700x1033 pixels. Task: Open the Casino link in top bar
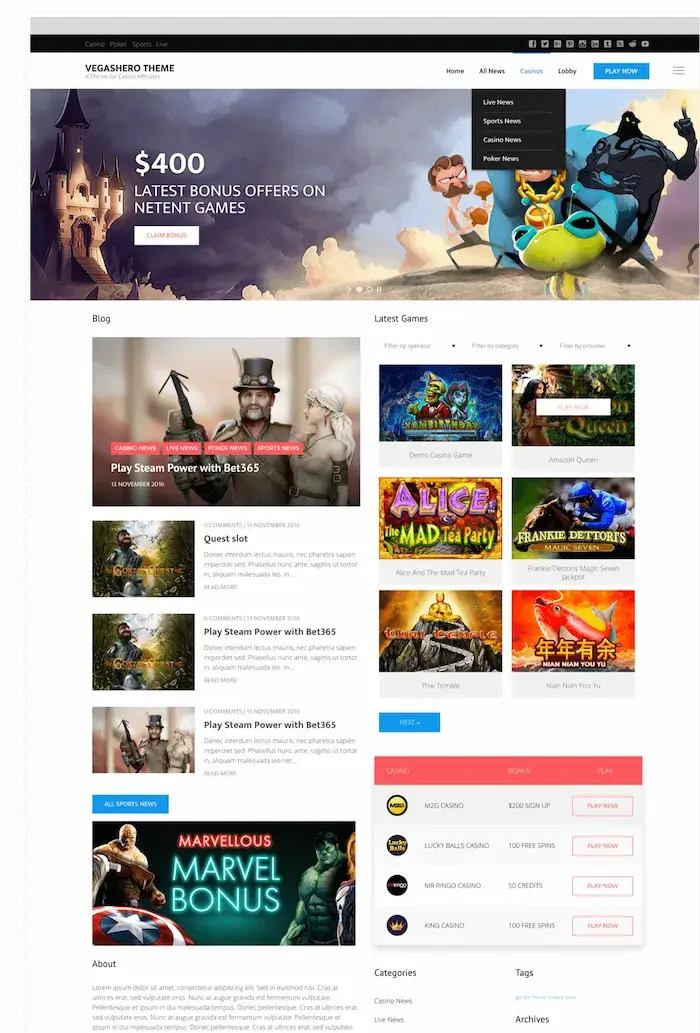click(95, 44)
